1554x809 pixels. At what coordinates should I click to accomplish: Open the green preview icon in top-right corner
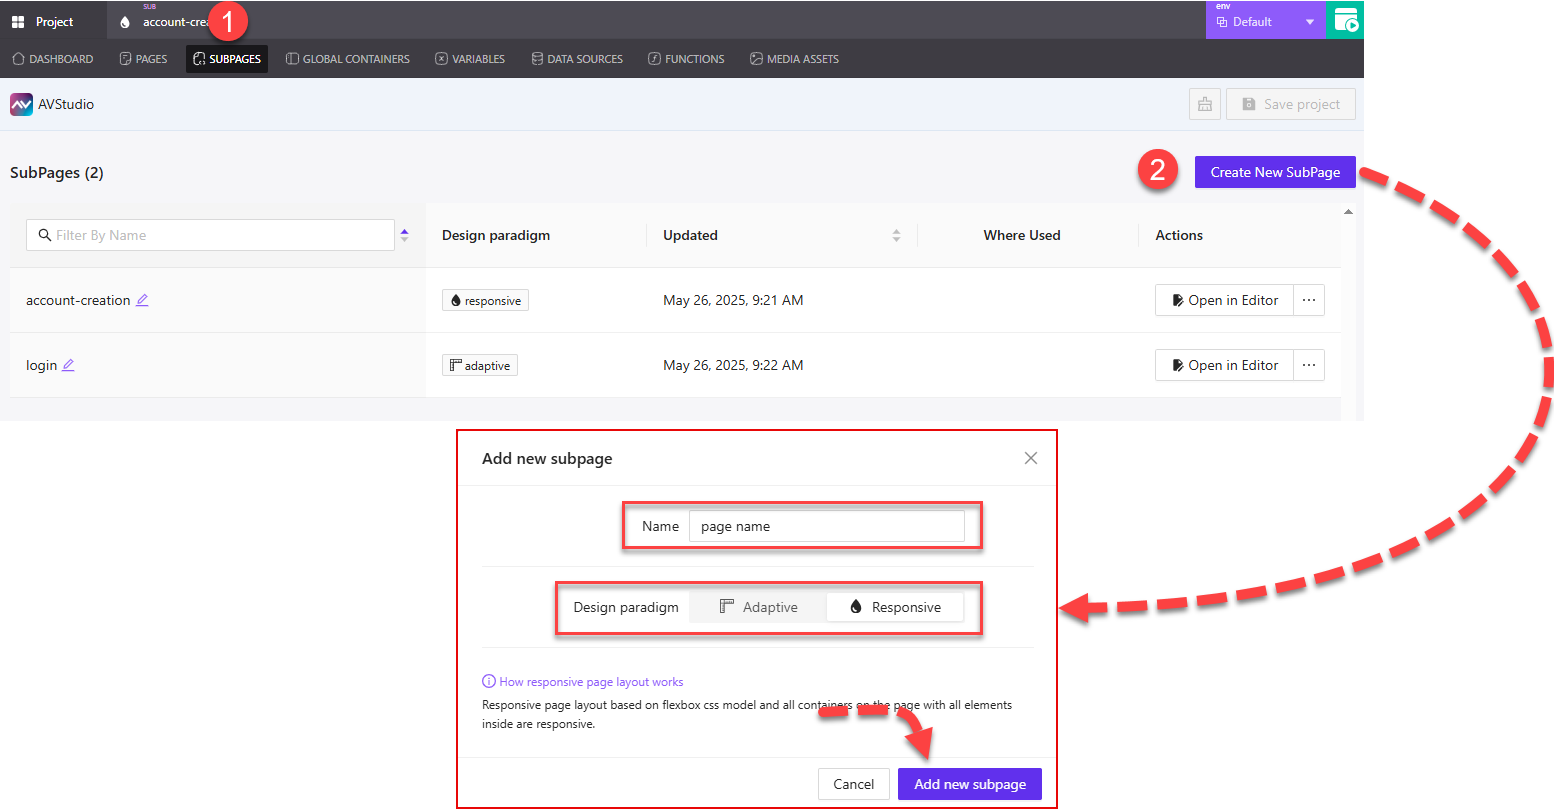coord(1344,20)
